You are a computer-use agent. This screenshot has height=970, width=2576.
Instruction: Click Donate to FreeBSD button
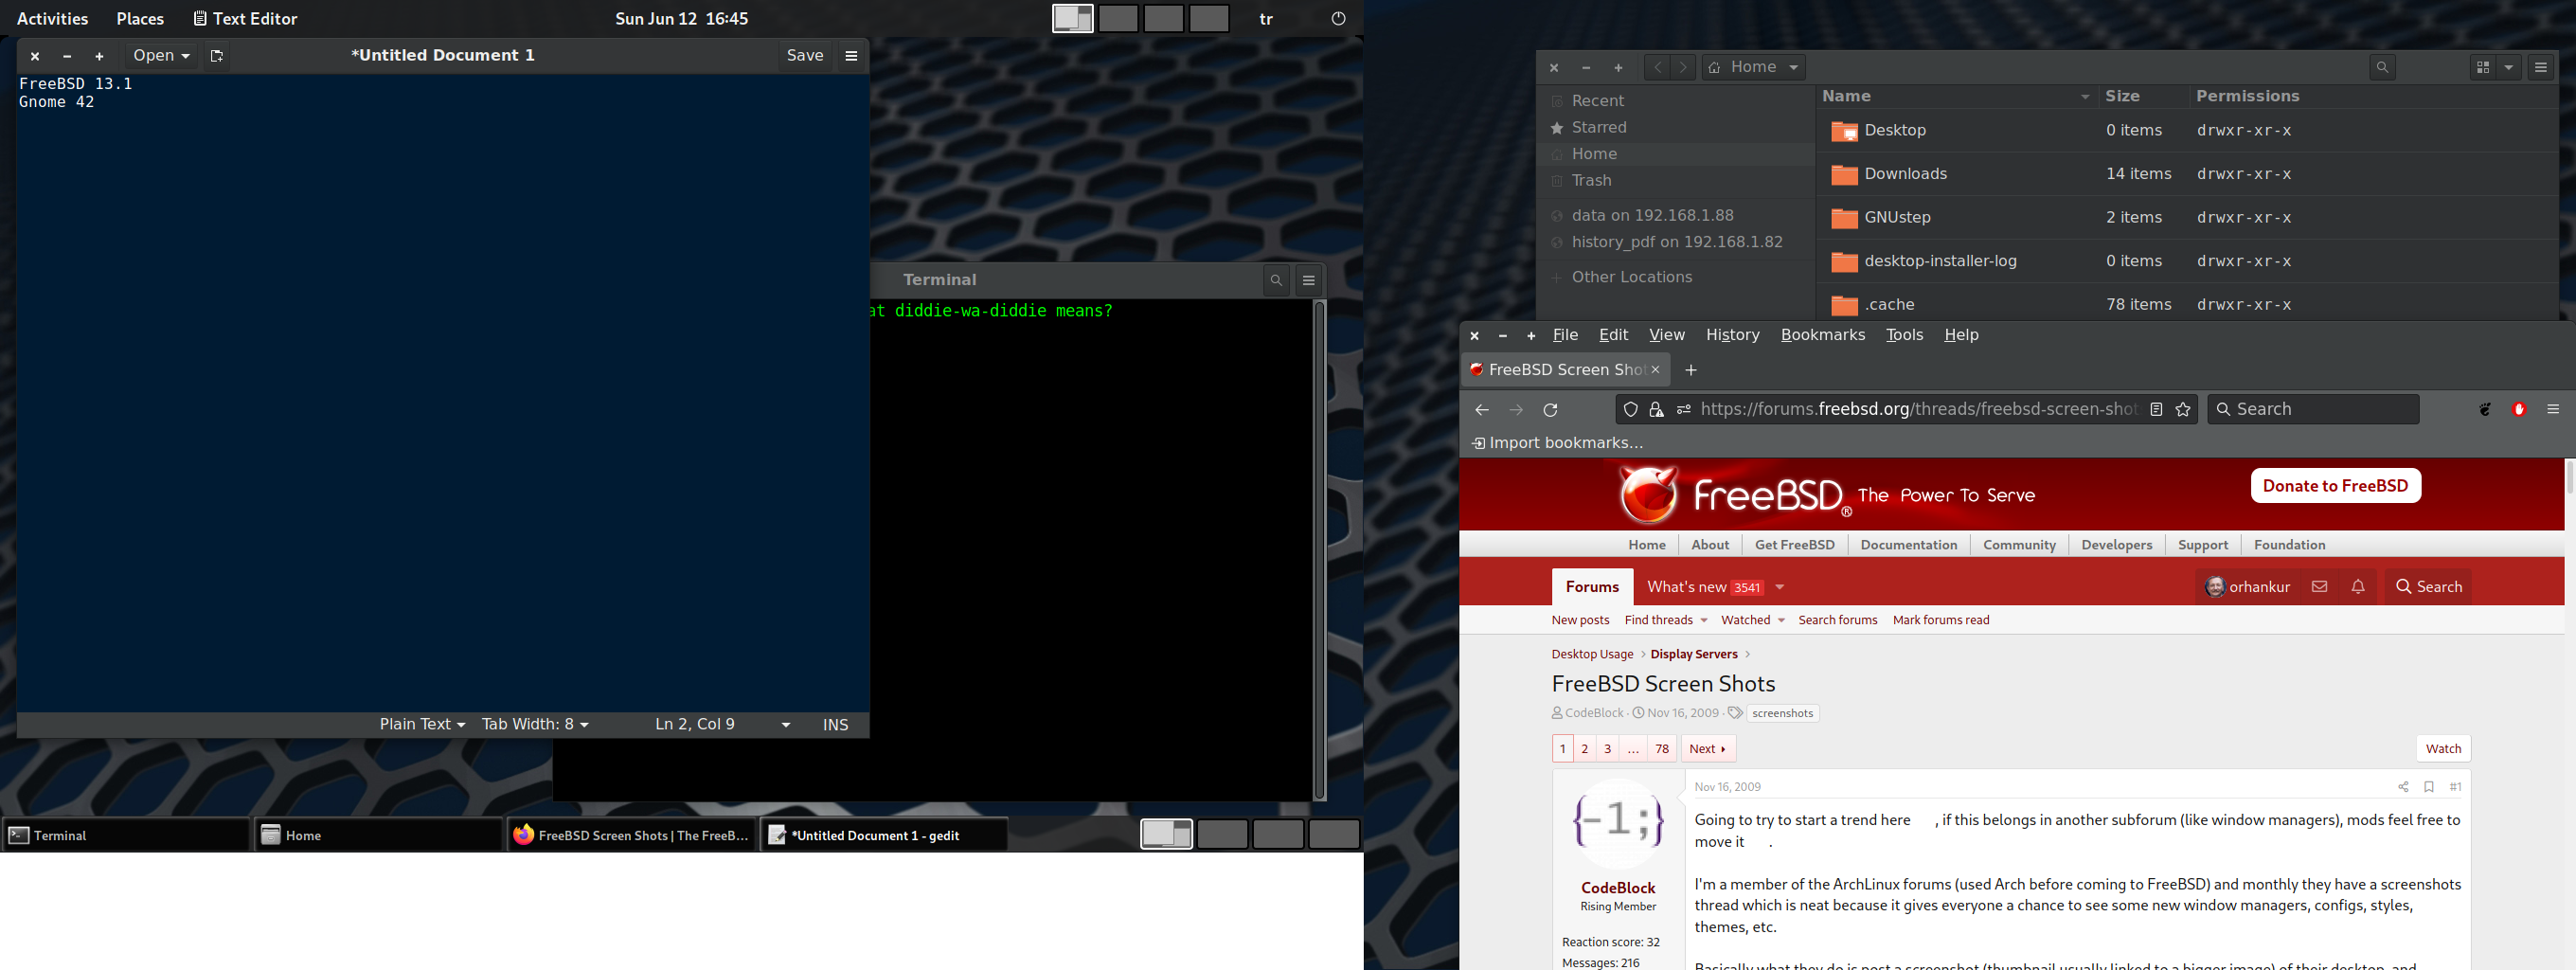point(2335,486)
